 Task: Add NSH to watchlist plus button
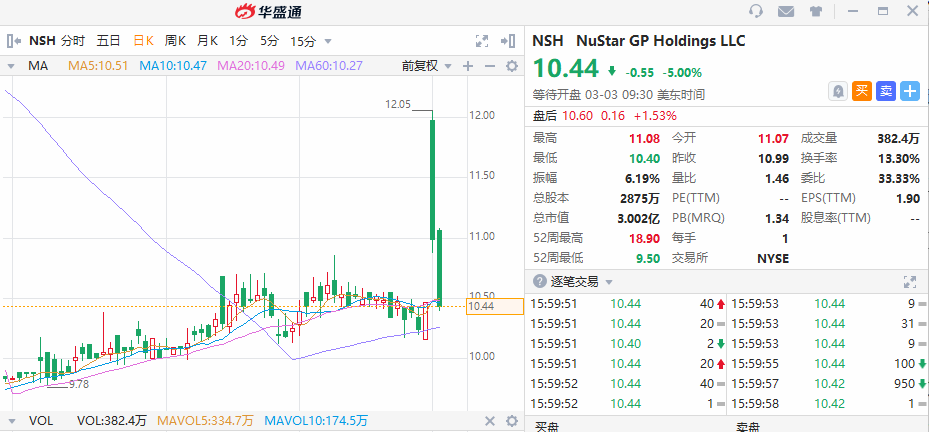pos(909,91)
